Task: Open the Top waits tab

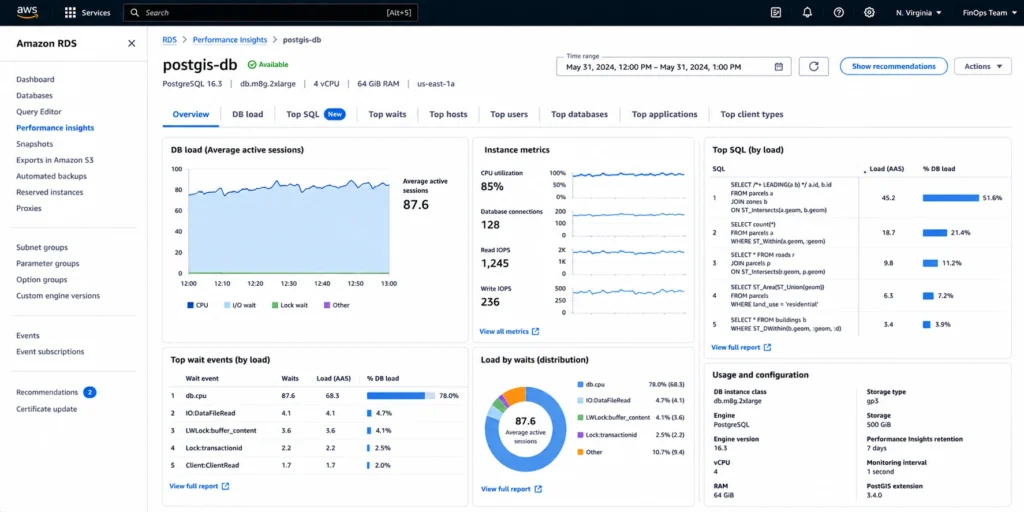Action: pos(387,114)
